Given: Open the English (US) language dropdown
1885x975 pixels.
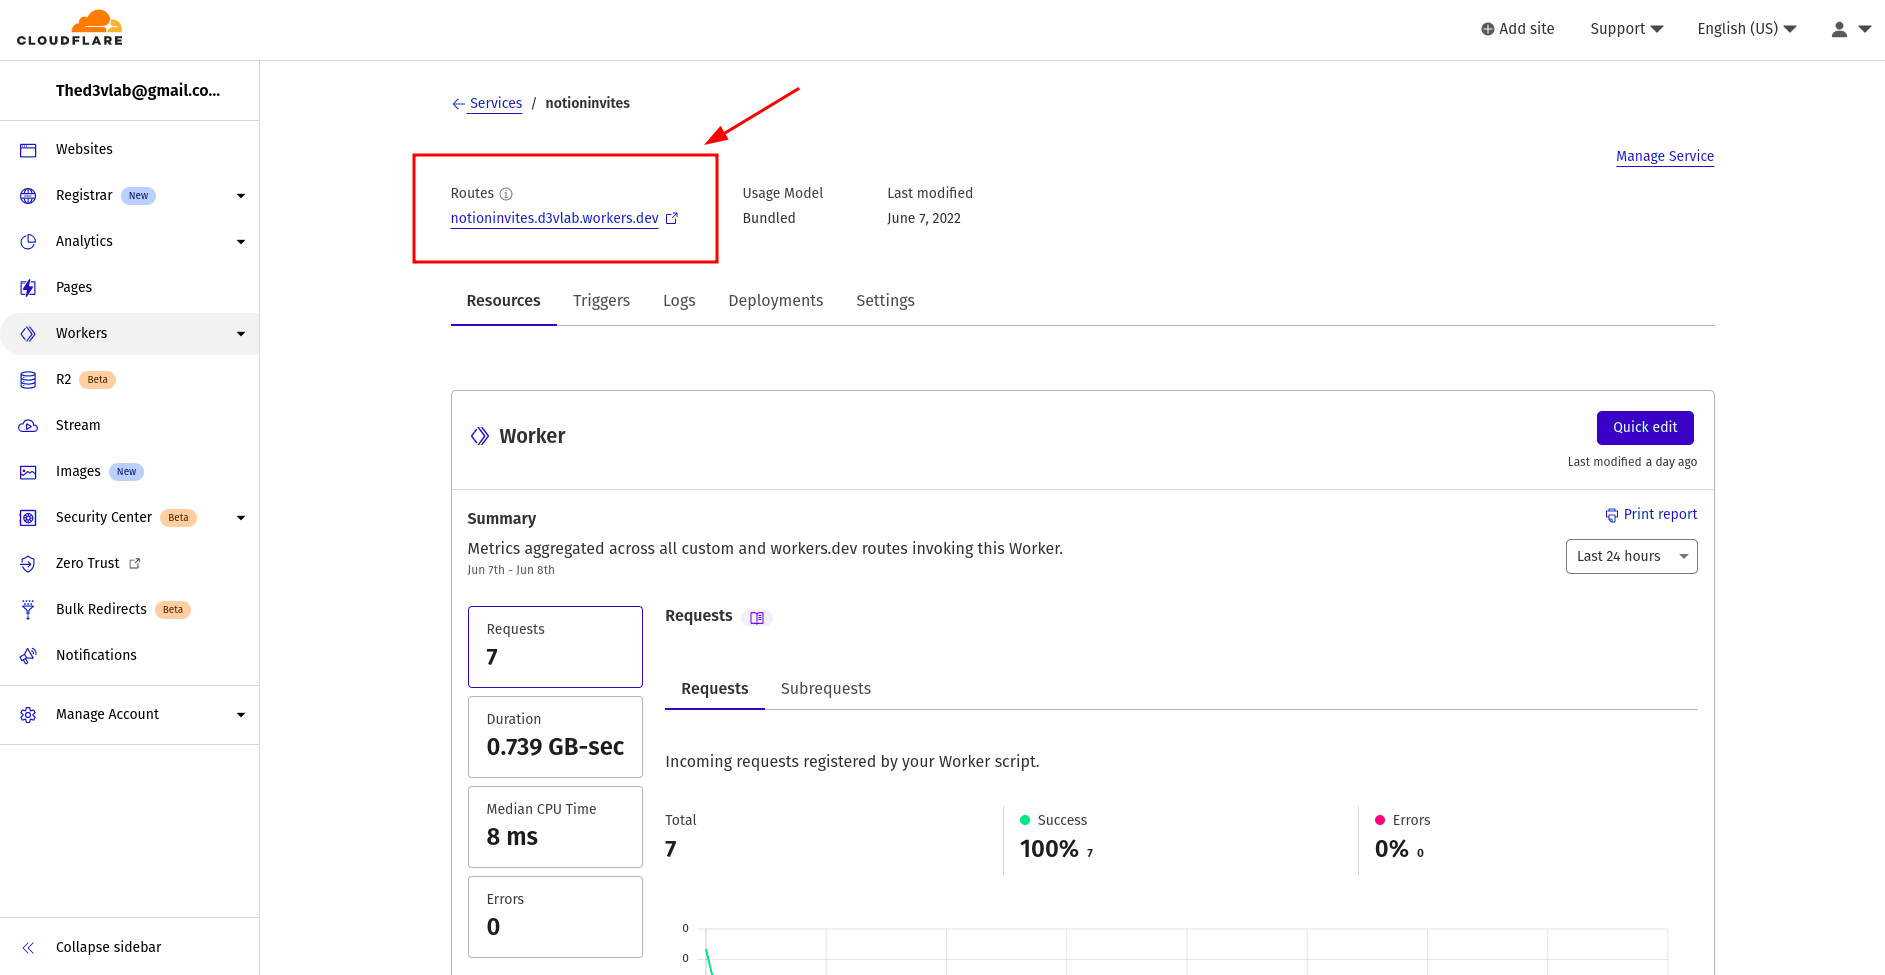Looking at the screenshot, I should click(x=1747, y=29).
